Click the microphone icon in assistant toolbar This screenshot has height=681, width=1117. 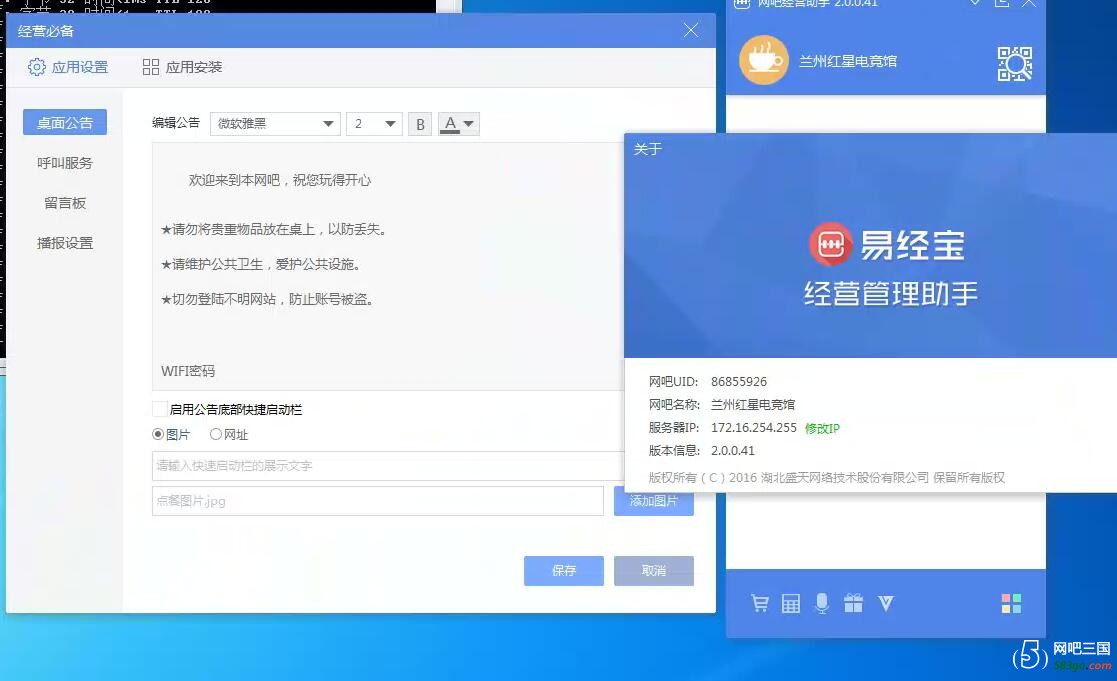821,603
